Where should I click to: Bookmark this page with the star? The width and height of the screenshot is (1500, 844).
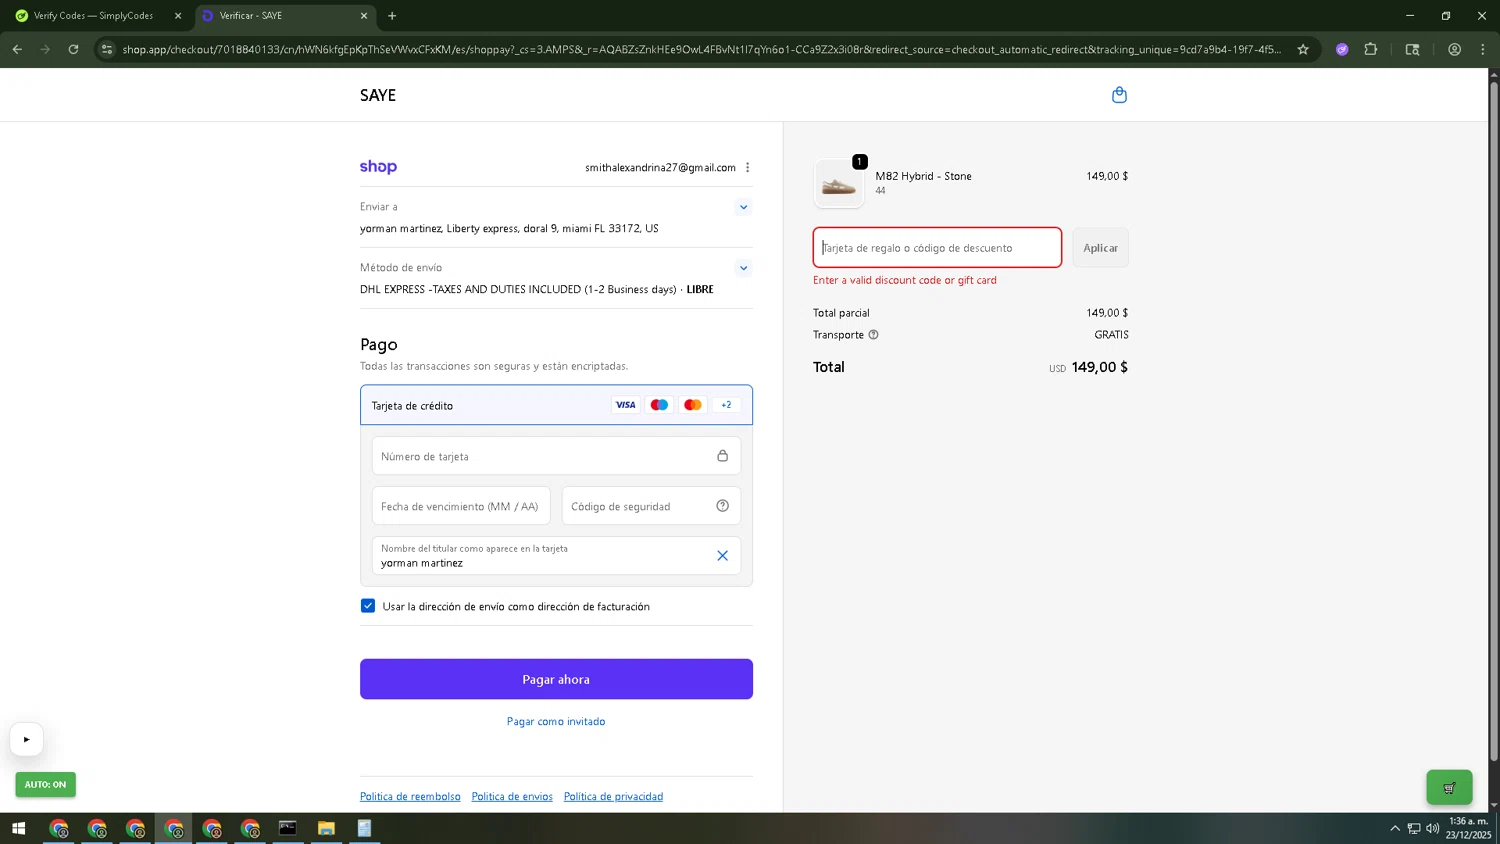click(1303, 49)
